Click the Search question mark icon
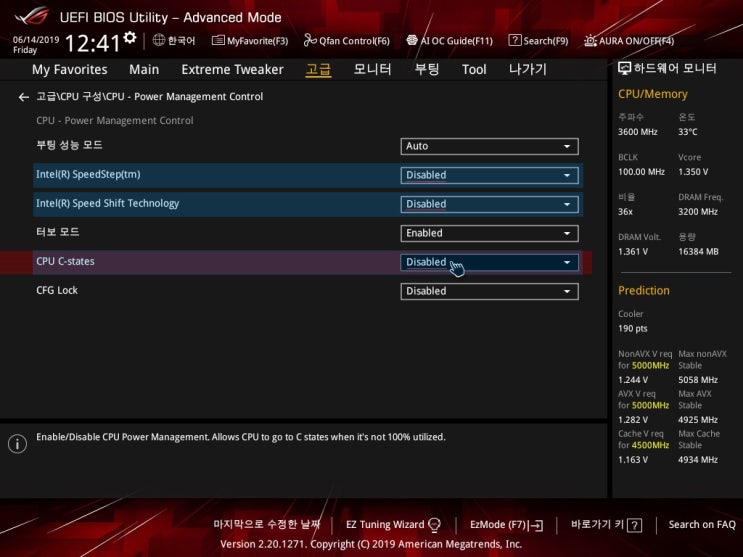The image size is (743, 557). [x=515, y=40]
